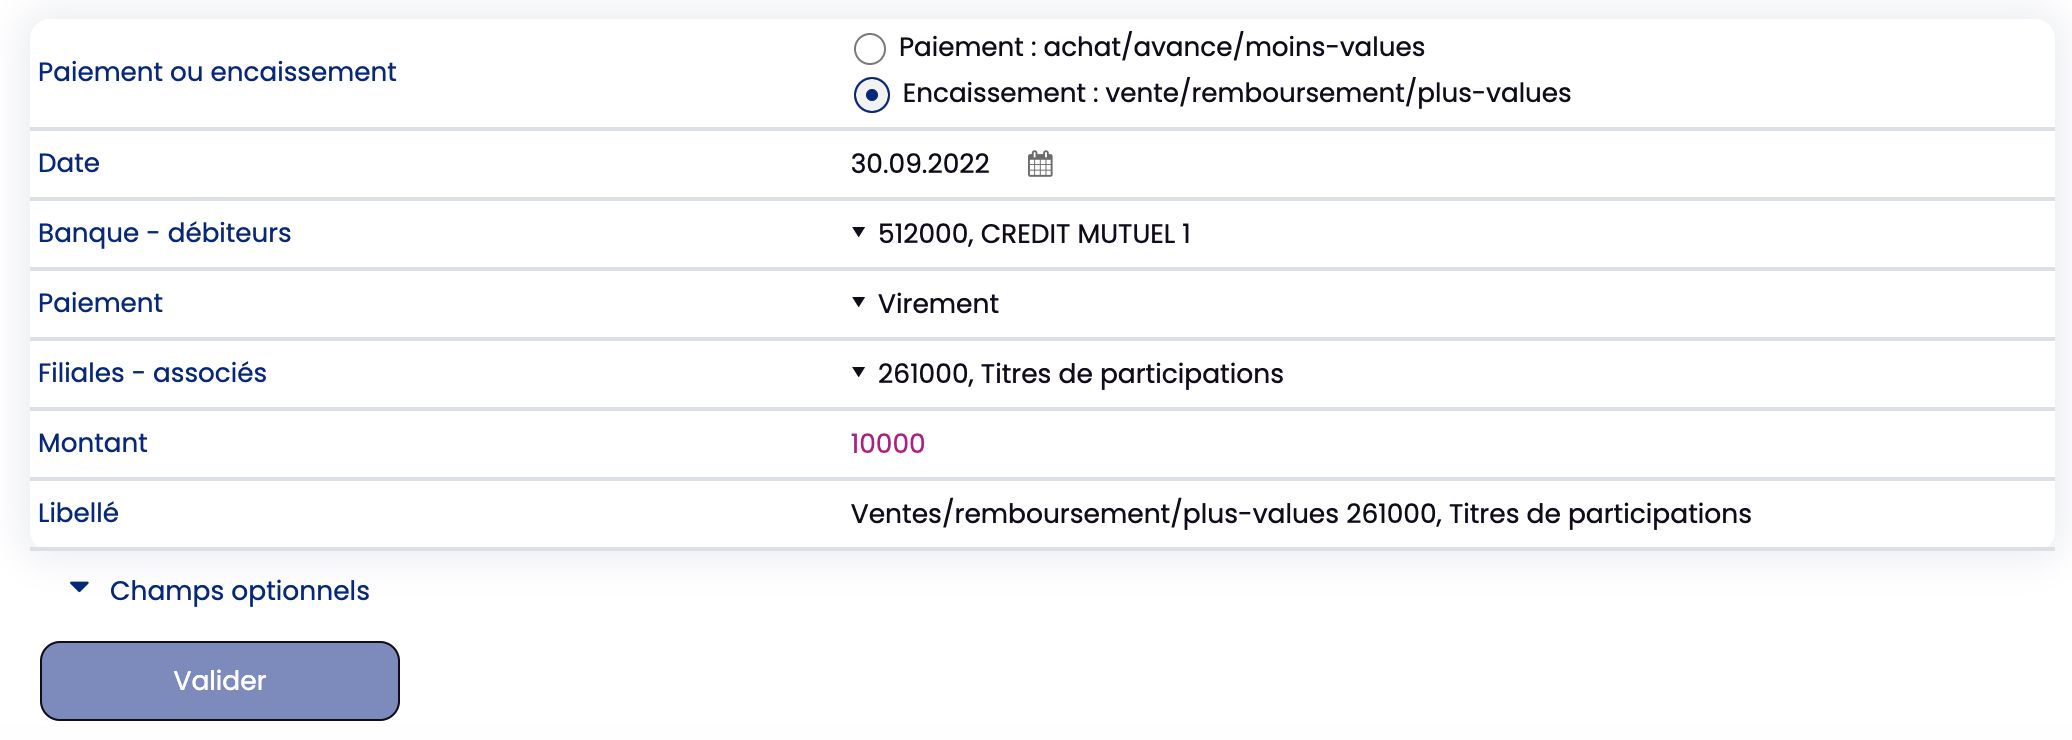Screen dimensions: 2072x740
Task: Select the Paiement achat/avance/moins-values radio
Action: pyautogui.click(x=870, y=48)
